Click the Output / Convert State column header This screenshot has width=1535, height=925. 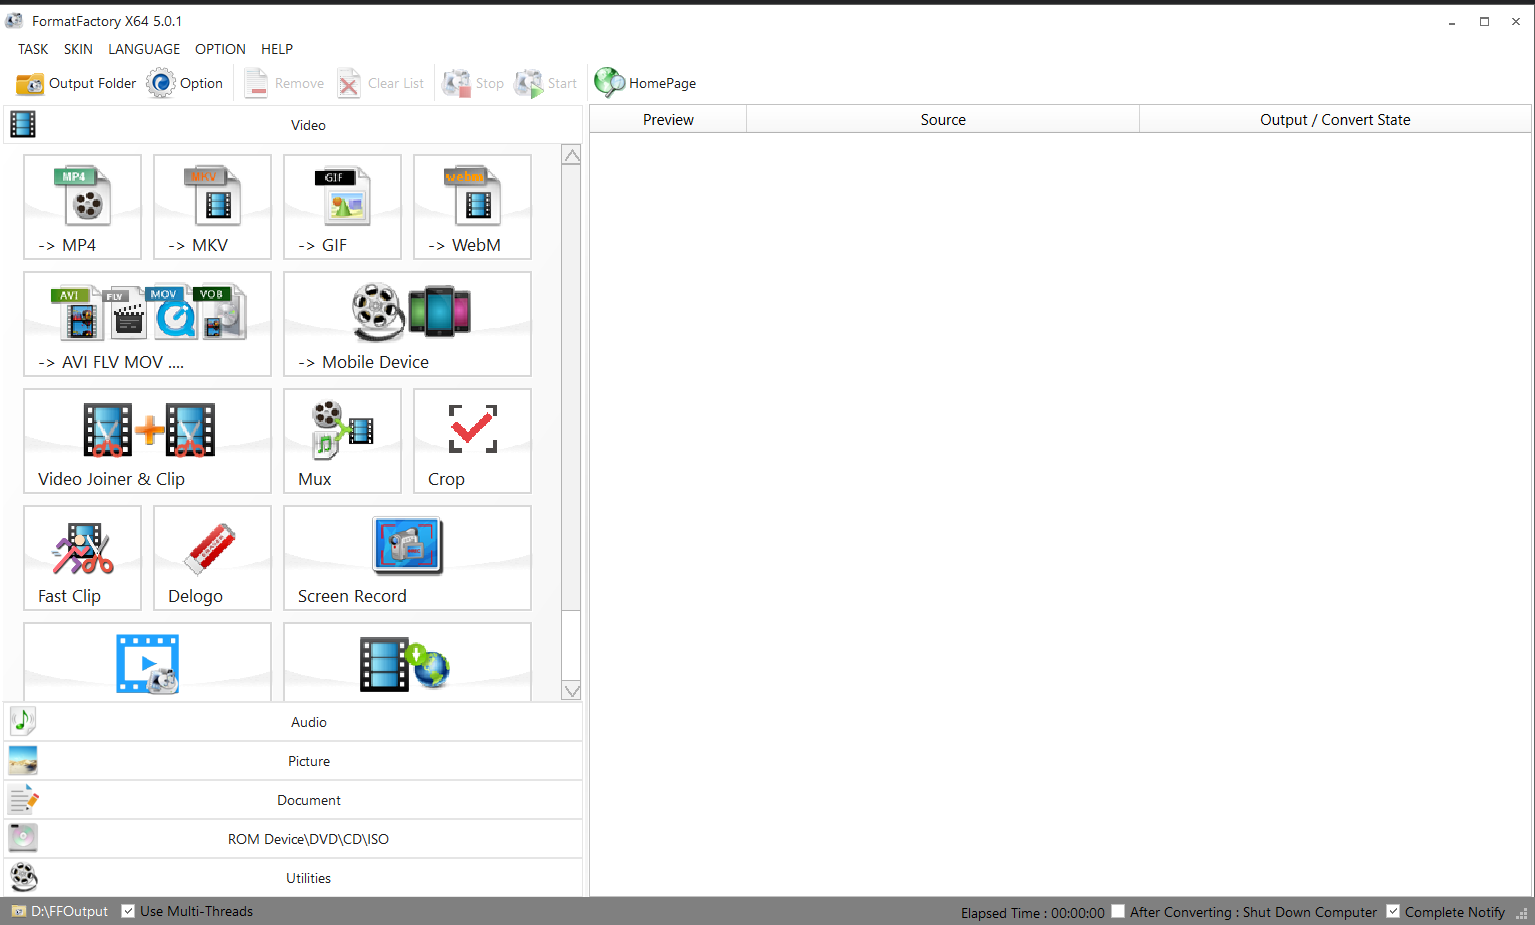tap(1335, 119)
